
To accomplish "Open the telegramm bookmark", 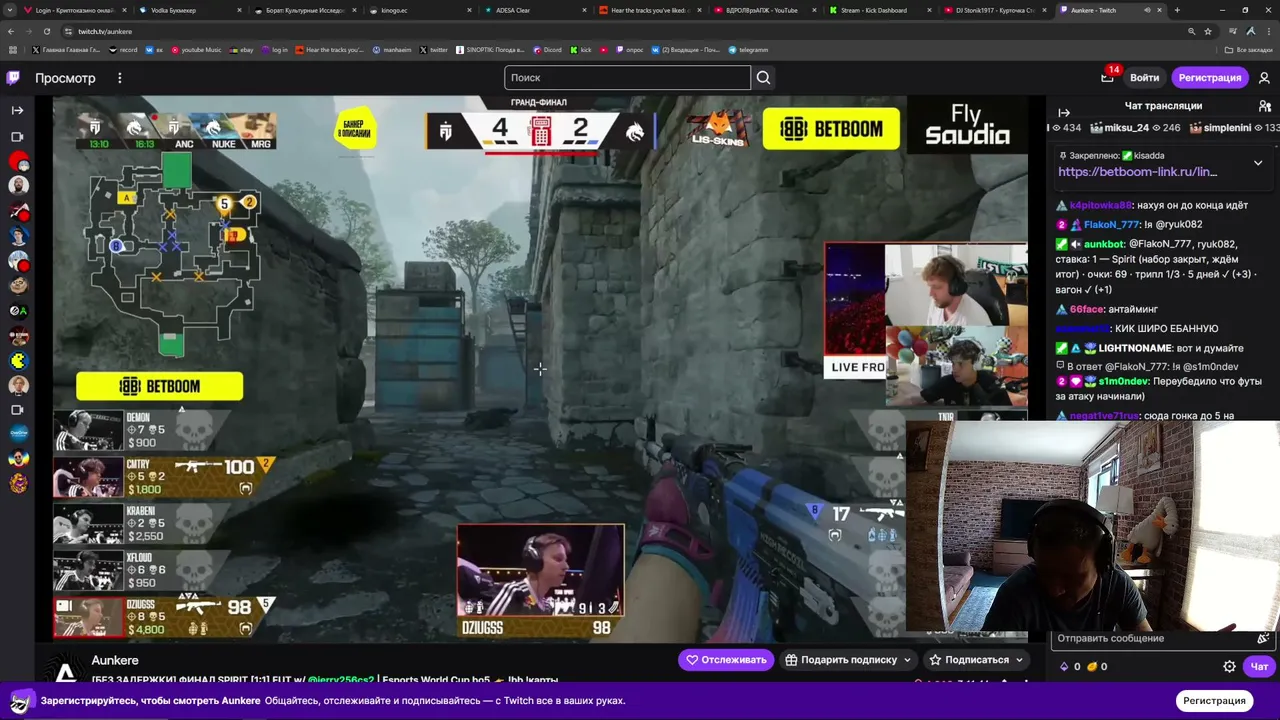I will pos(748,50).
